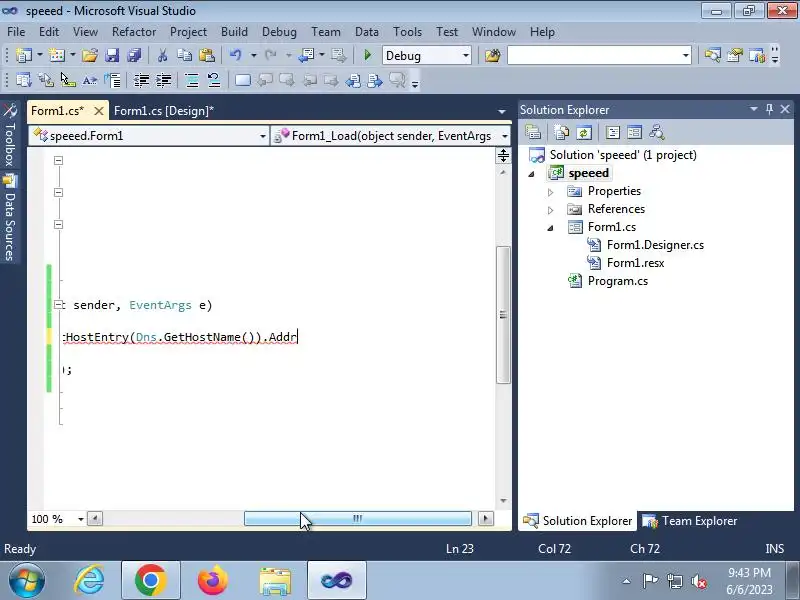This screenshot has width=800, height=600.
Task: Click the Save All icon
Action: click(134, 55)
